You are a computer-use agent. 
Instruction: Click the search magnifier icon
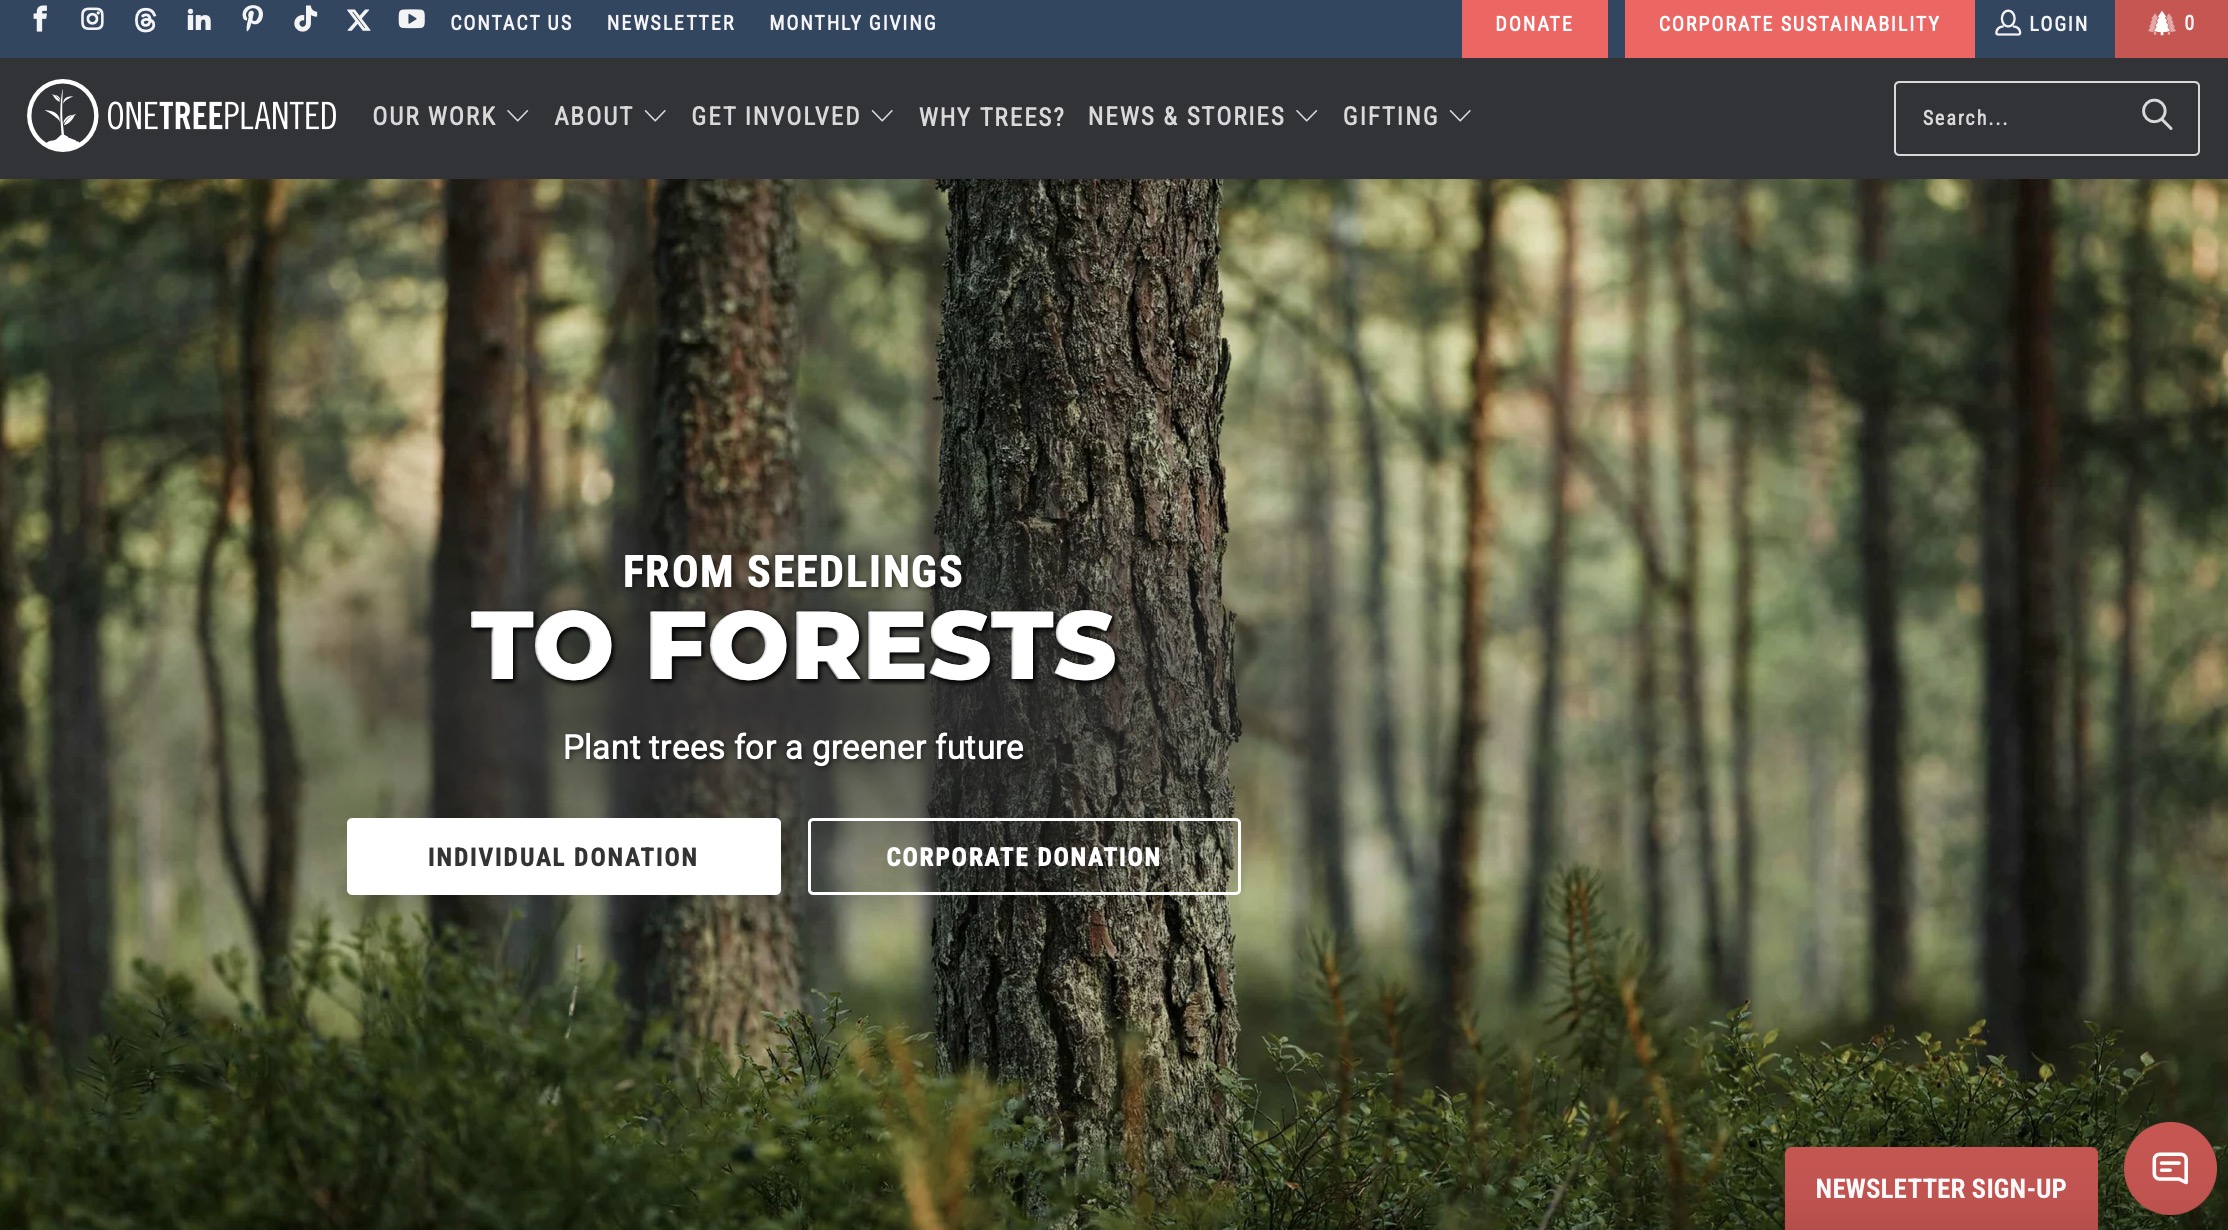click(2156, 116)
